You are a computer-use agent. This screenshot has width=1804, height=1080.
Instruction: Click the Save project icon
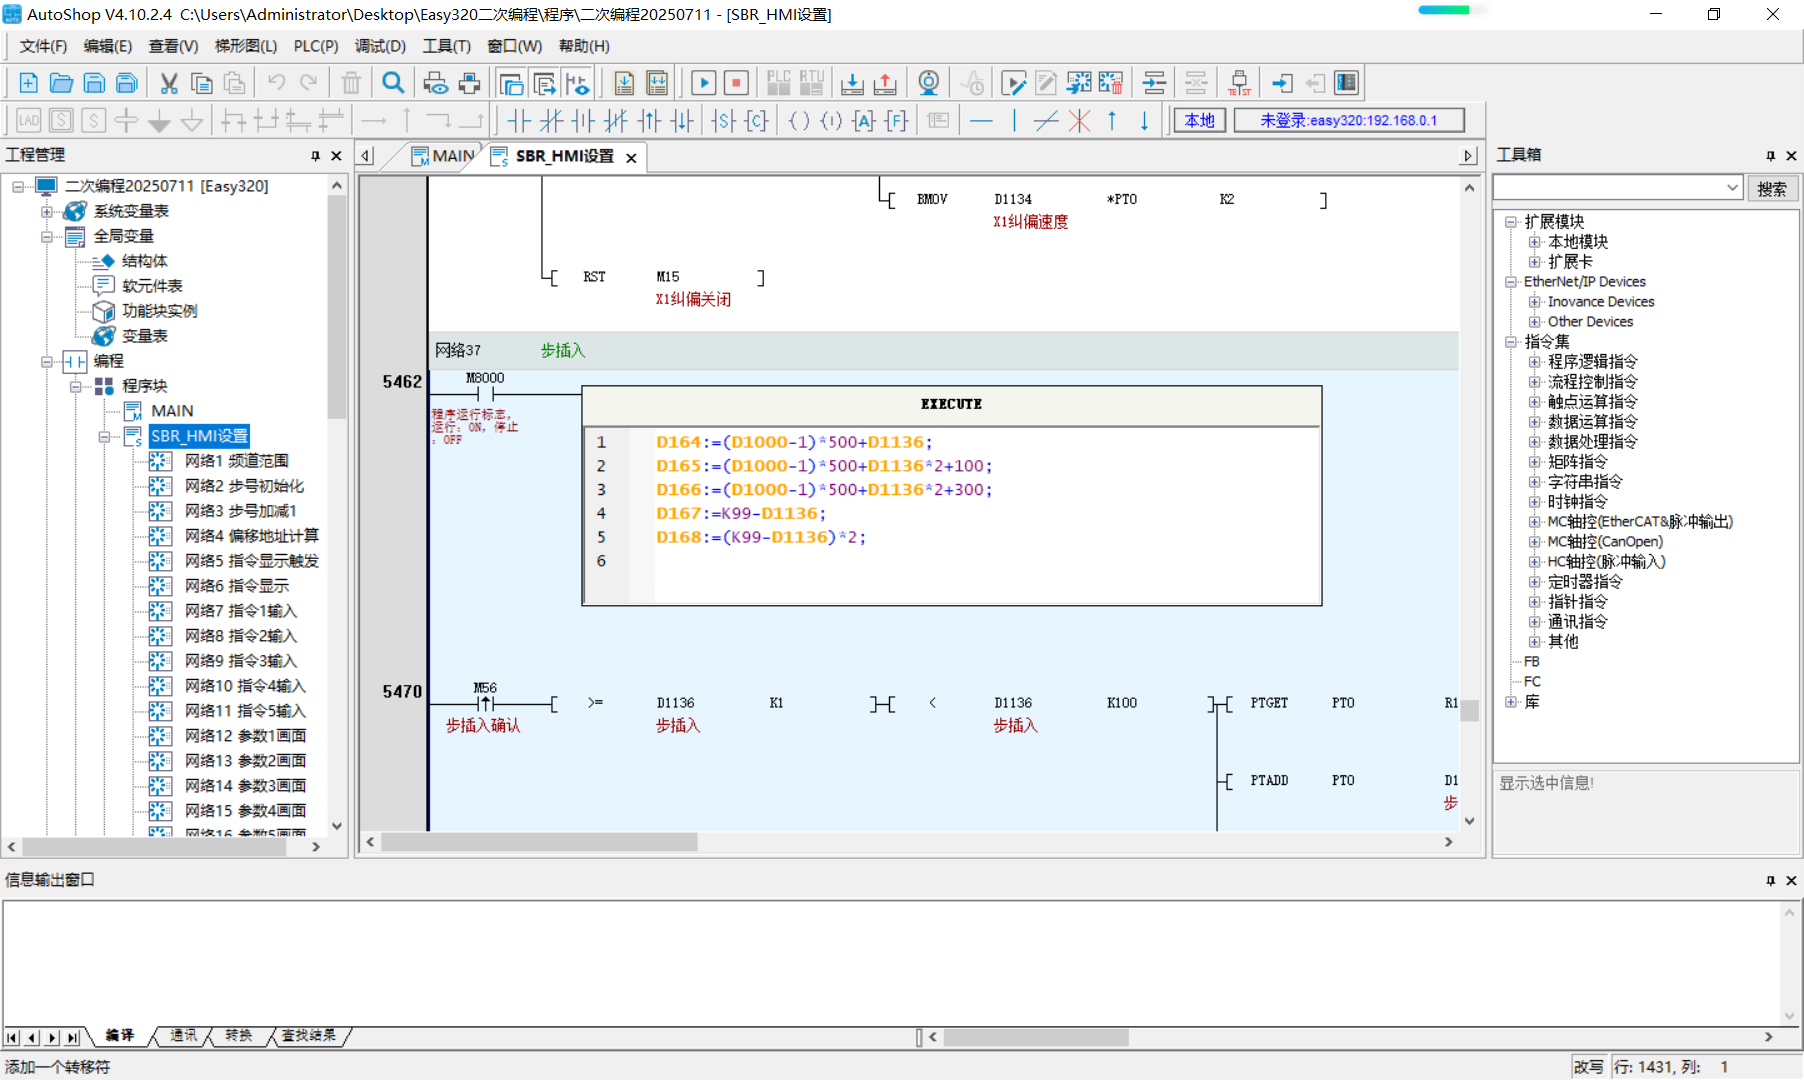[x=94, y=83]
